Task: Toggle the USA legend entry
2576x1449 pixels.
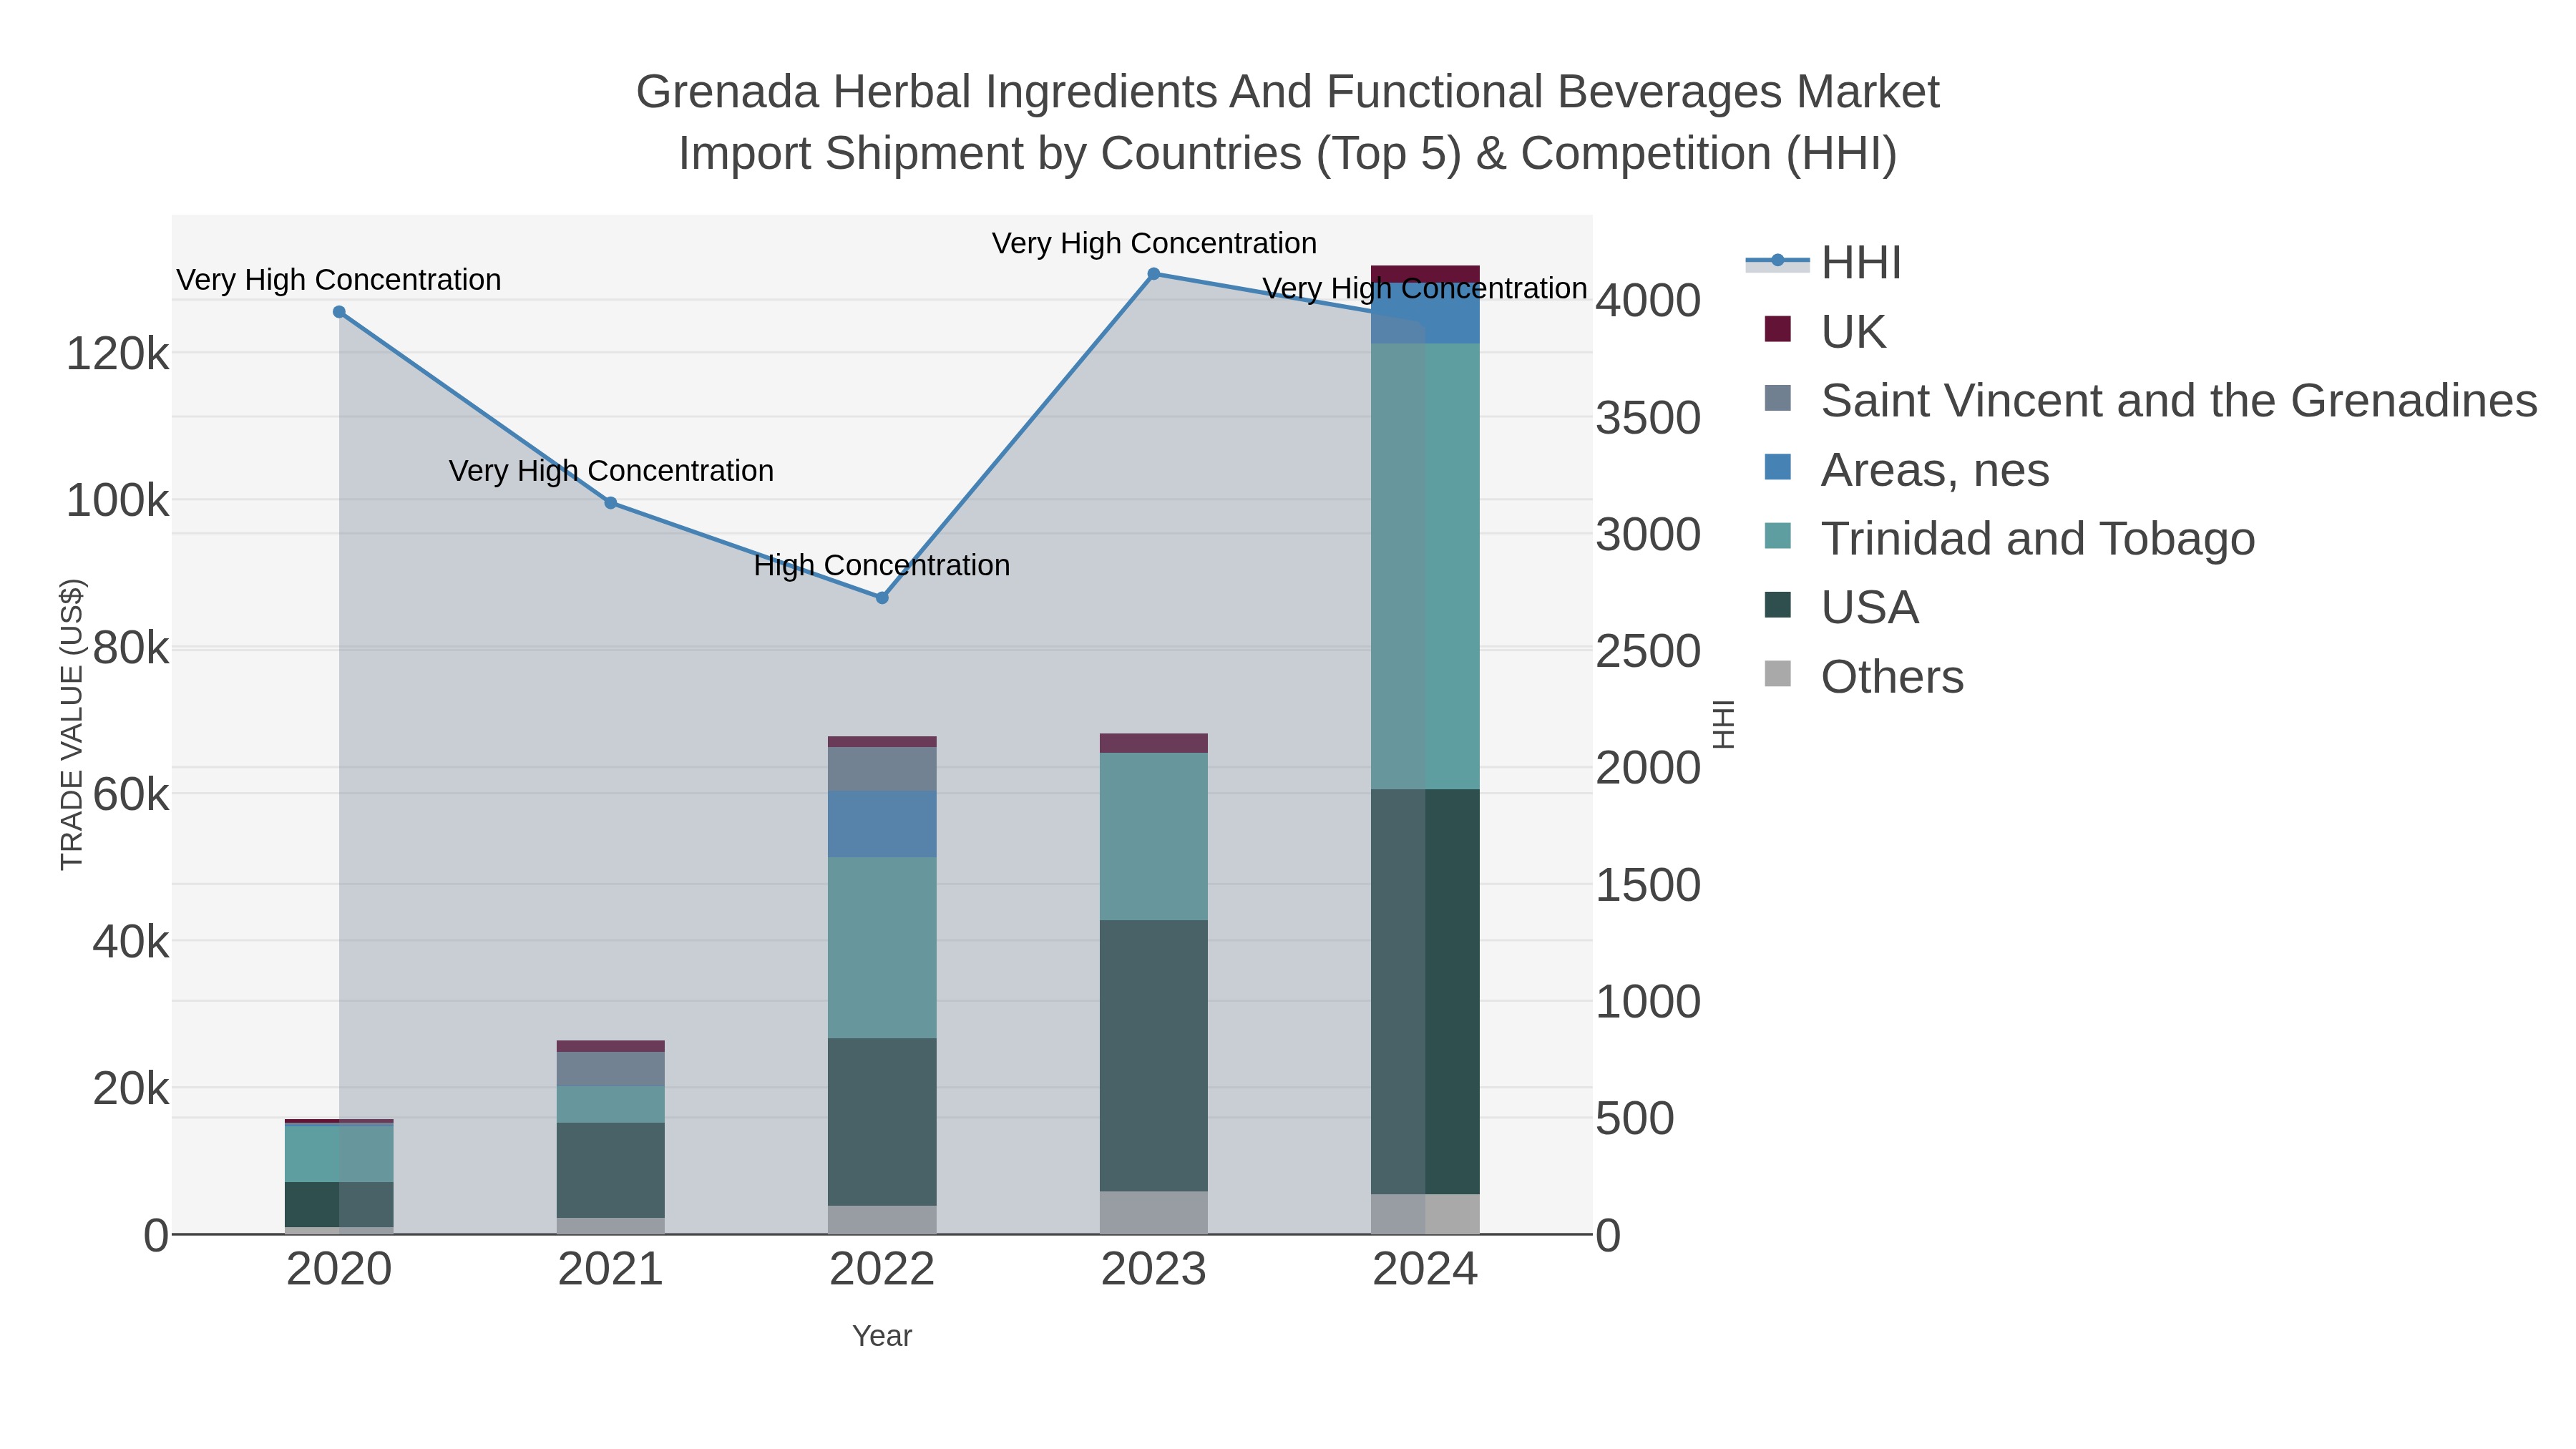Action: tap(1842, 608)
